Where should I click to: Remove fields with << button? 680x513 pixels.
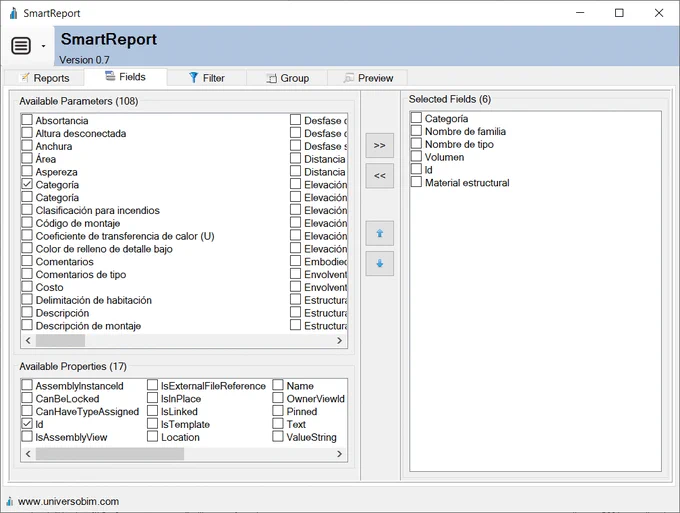[379, 176]
